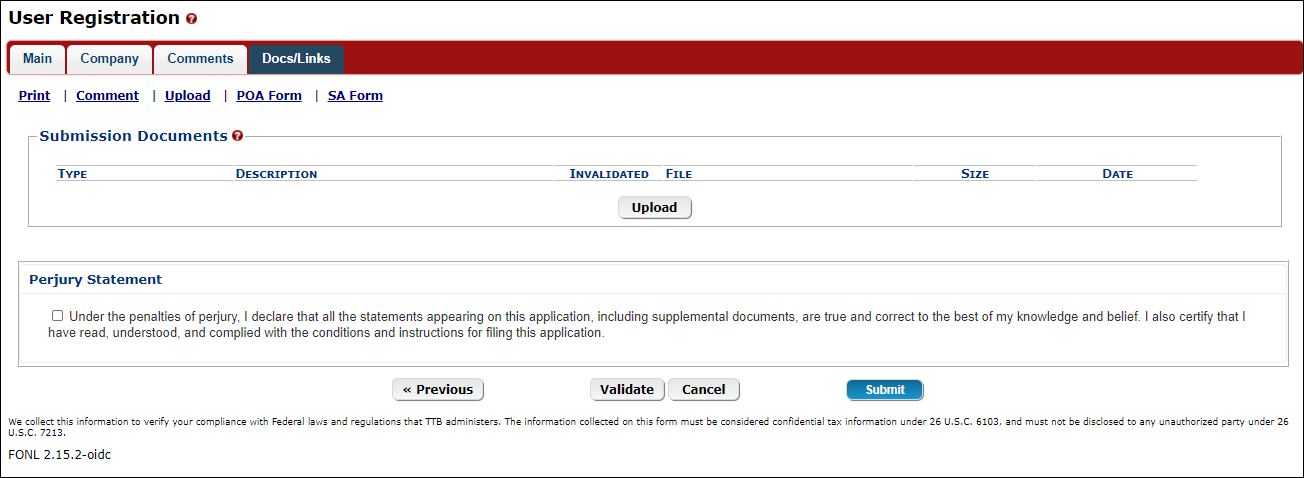This screenshot has height=478, width=1304.
Task: Open the SA Form link
Action: [355, 96]
